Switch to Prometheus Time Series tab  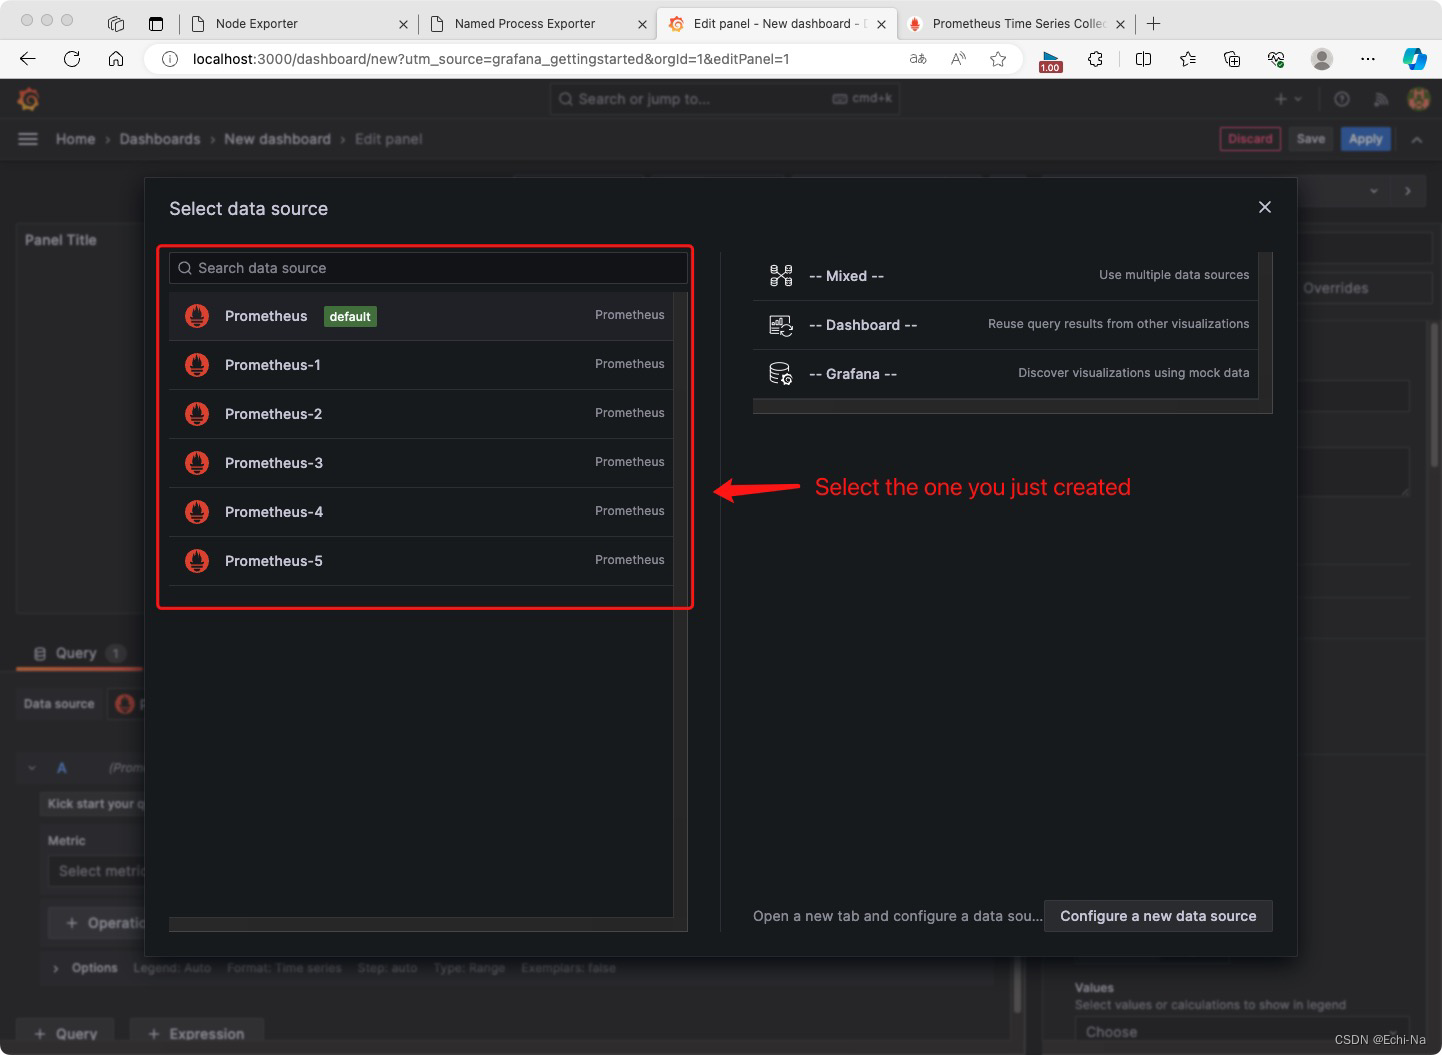coord(1017,23)
